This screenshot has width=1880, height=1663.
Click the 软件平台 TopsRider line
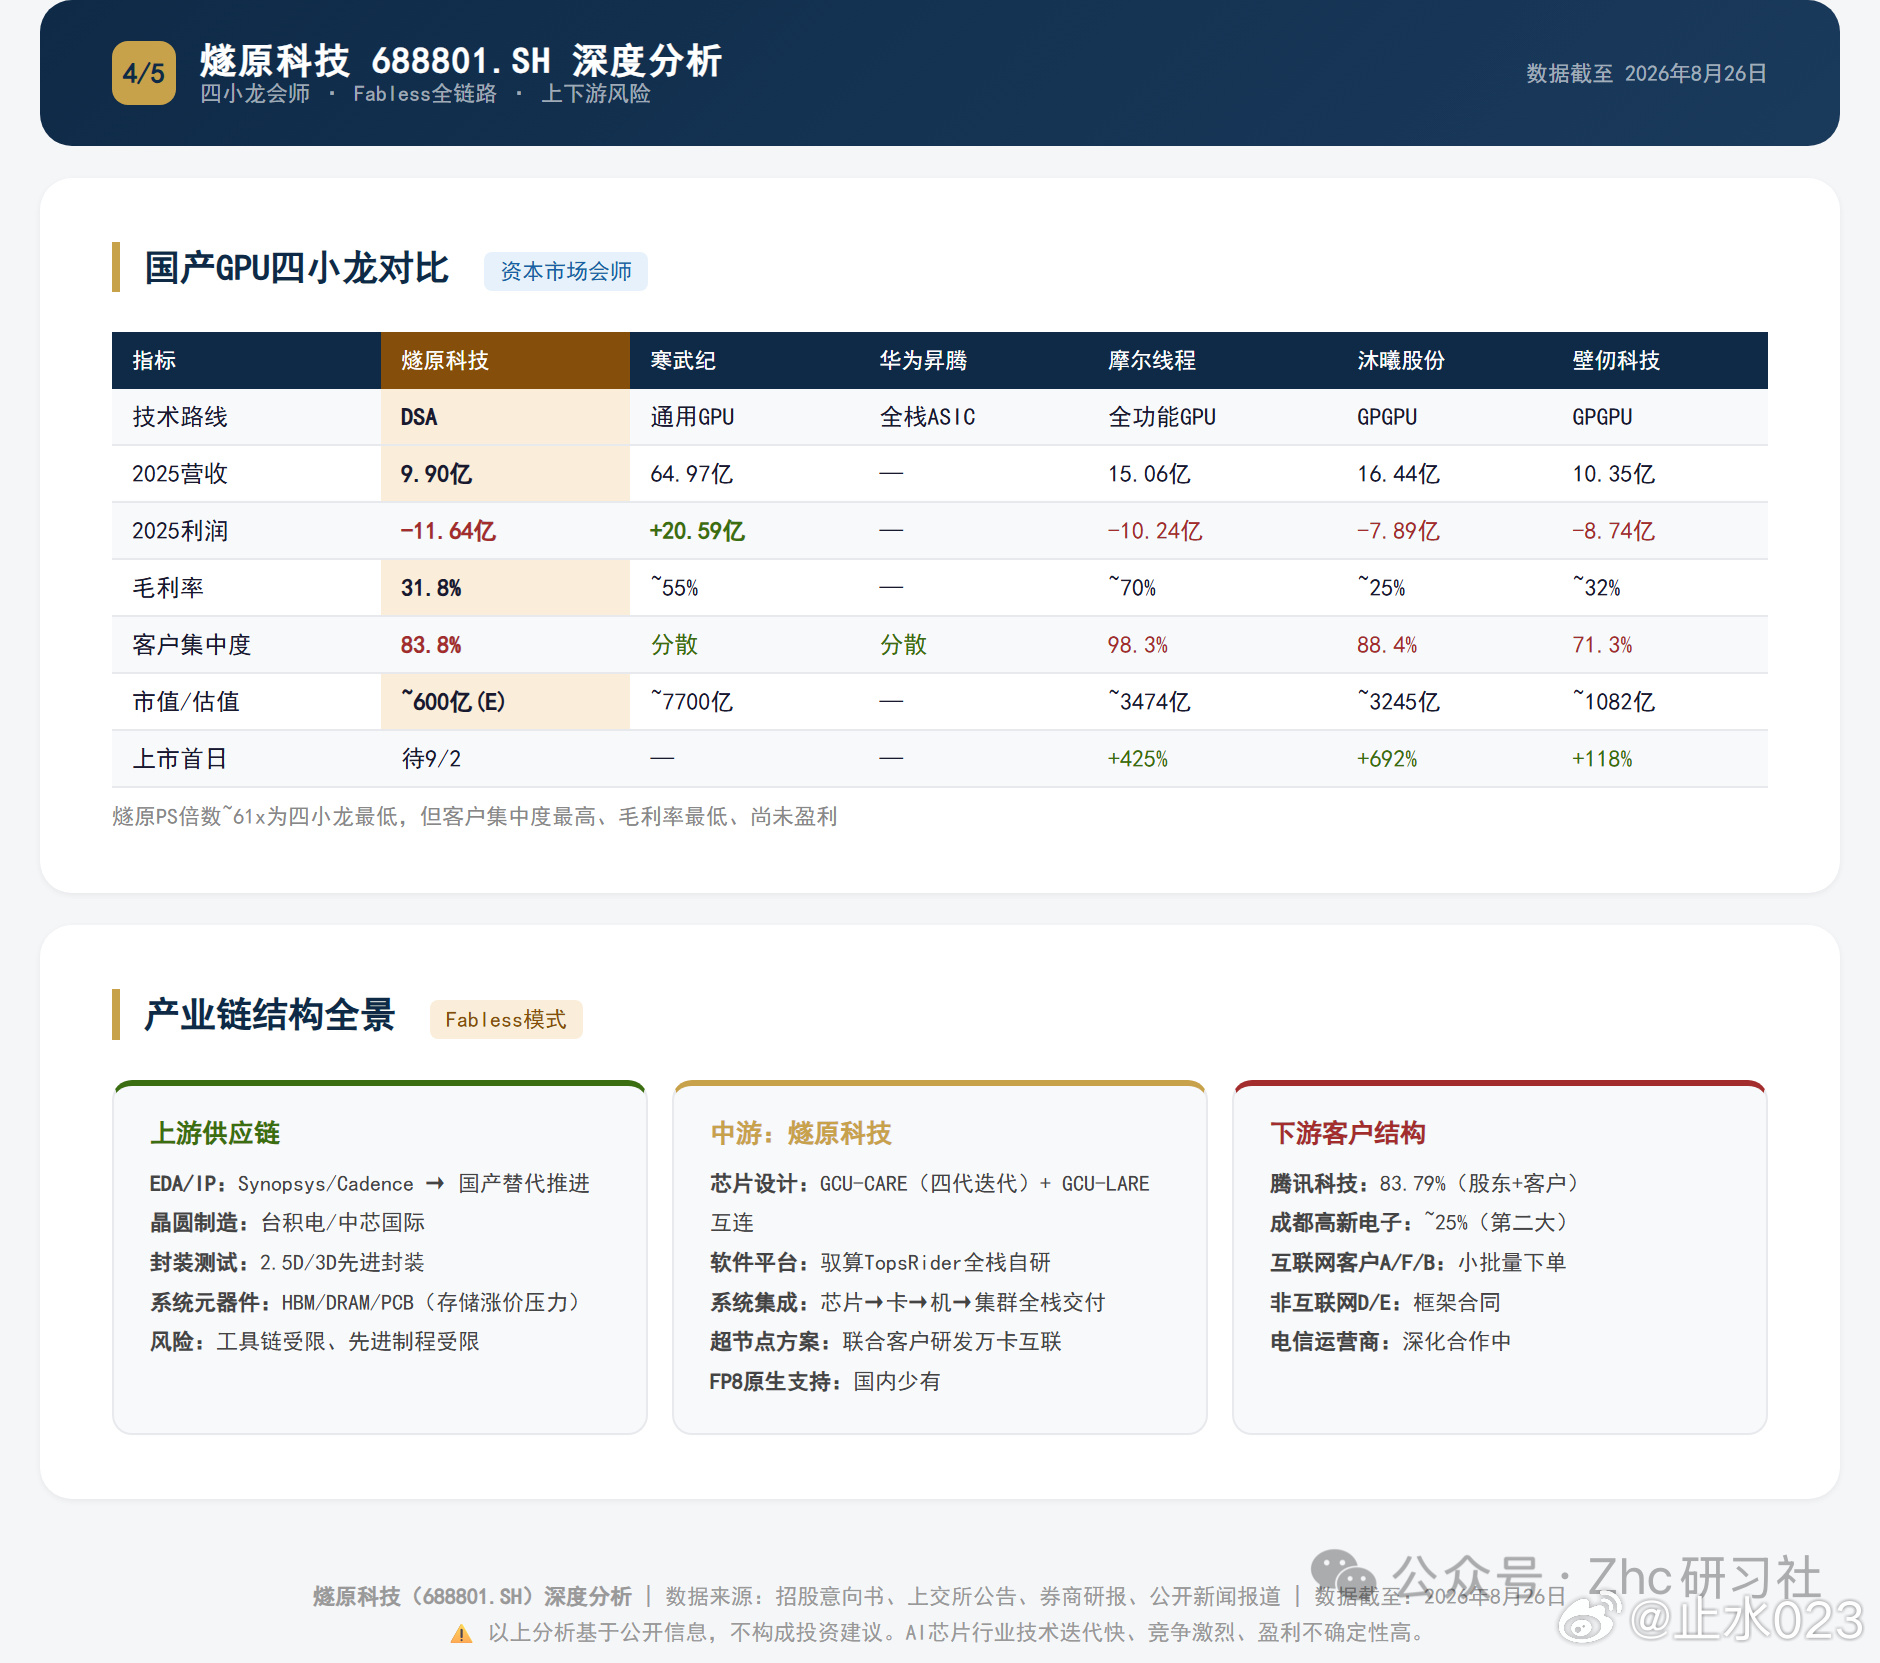pos(880,1263)
